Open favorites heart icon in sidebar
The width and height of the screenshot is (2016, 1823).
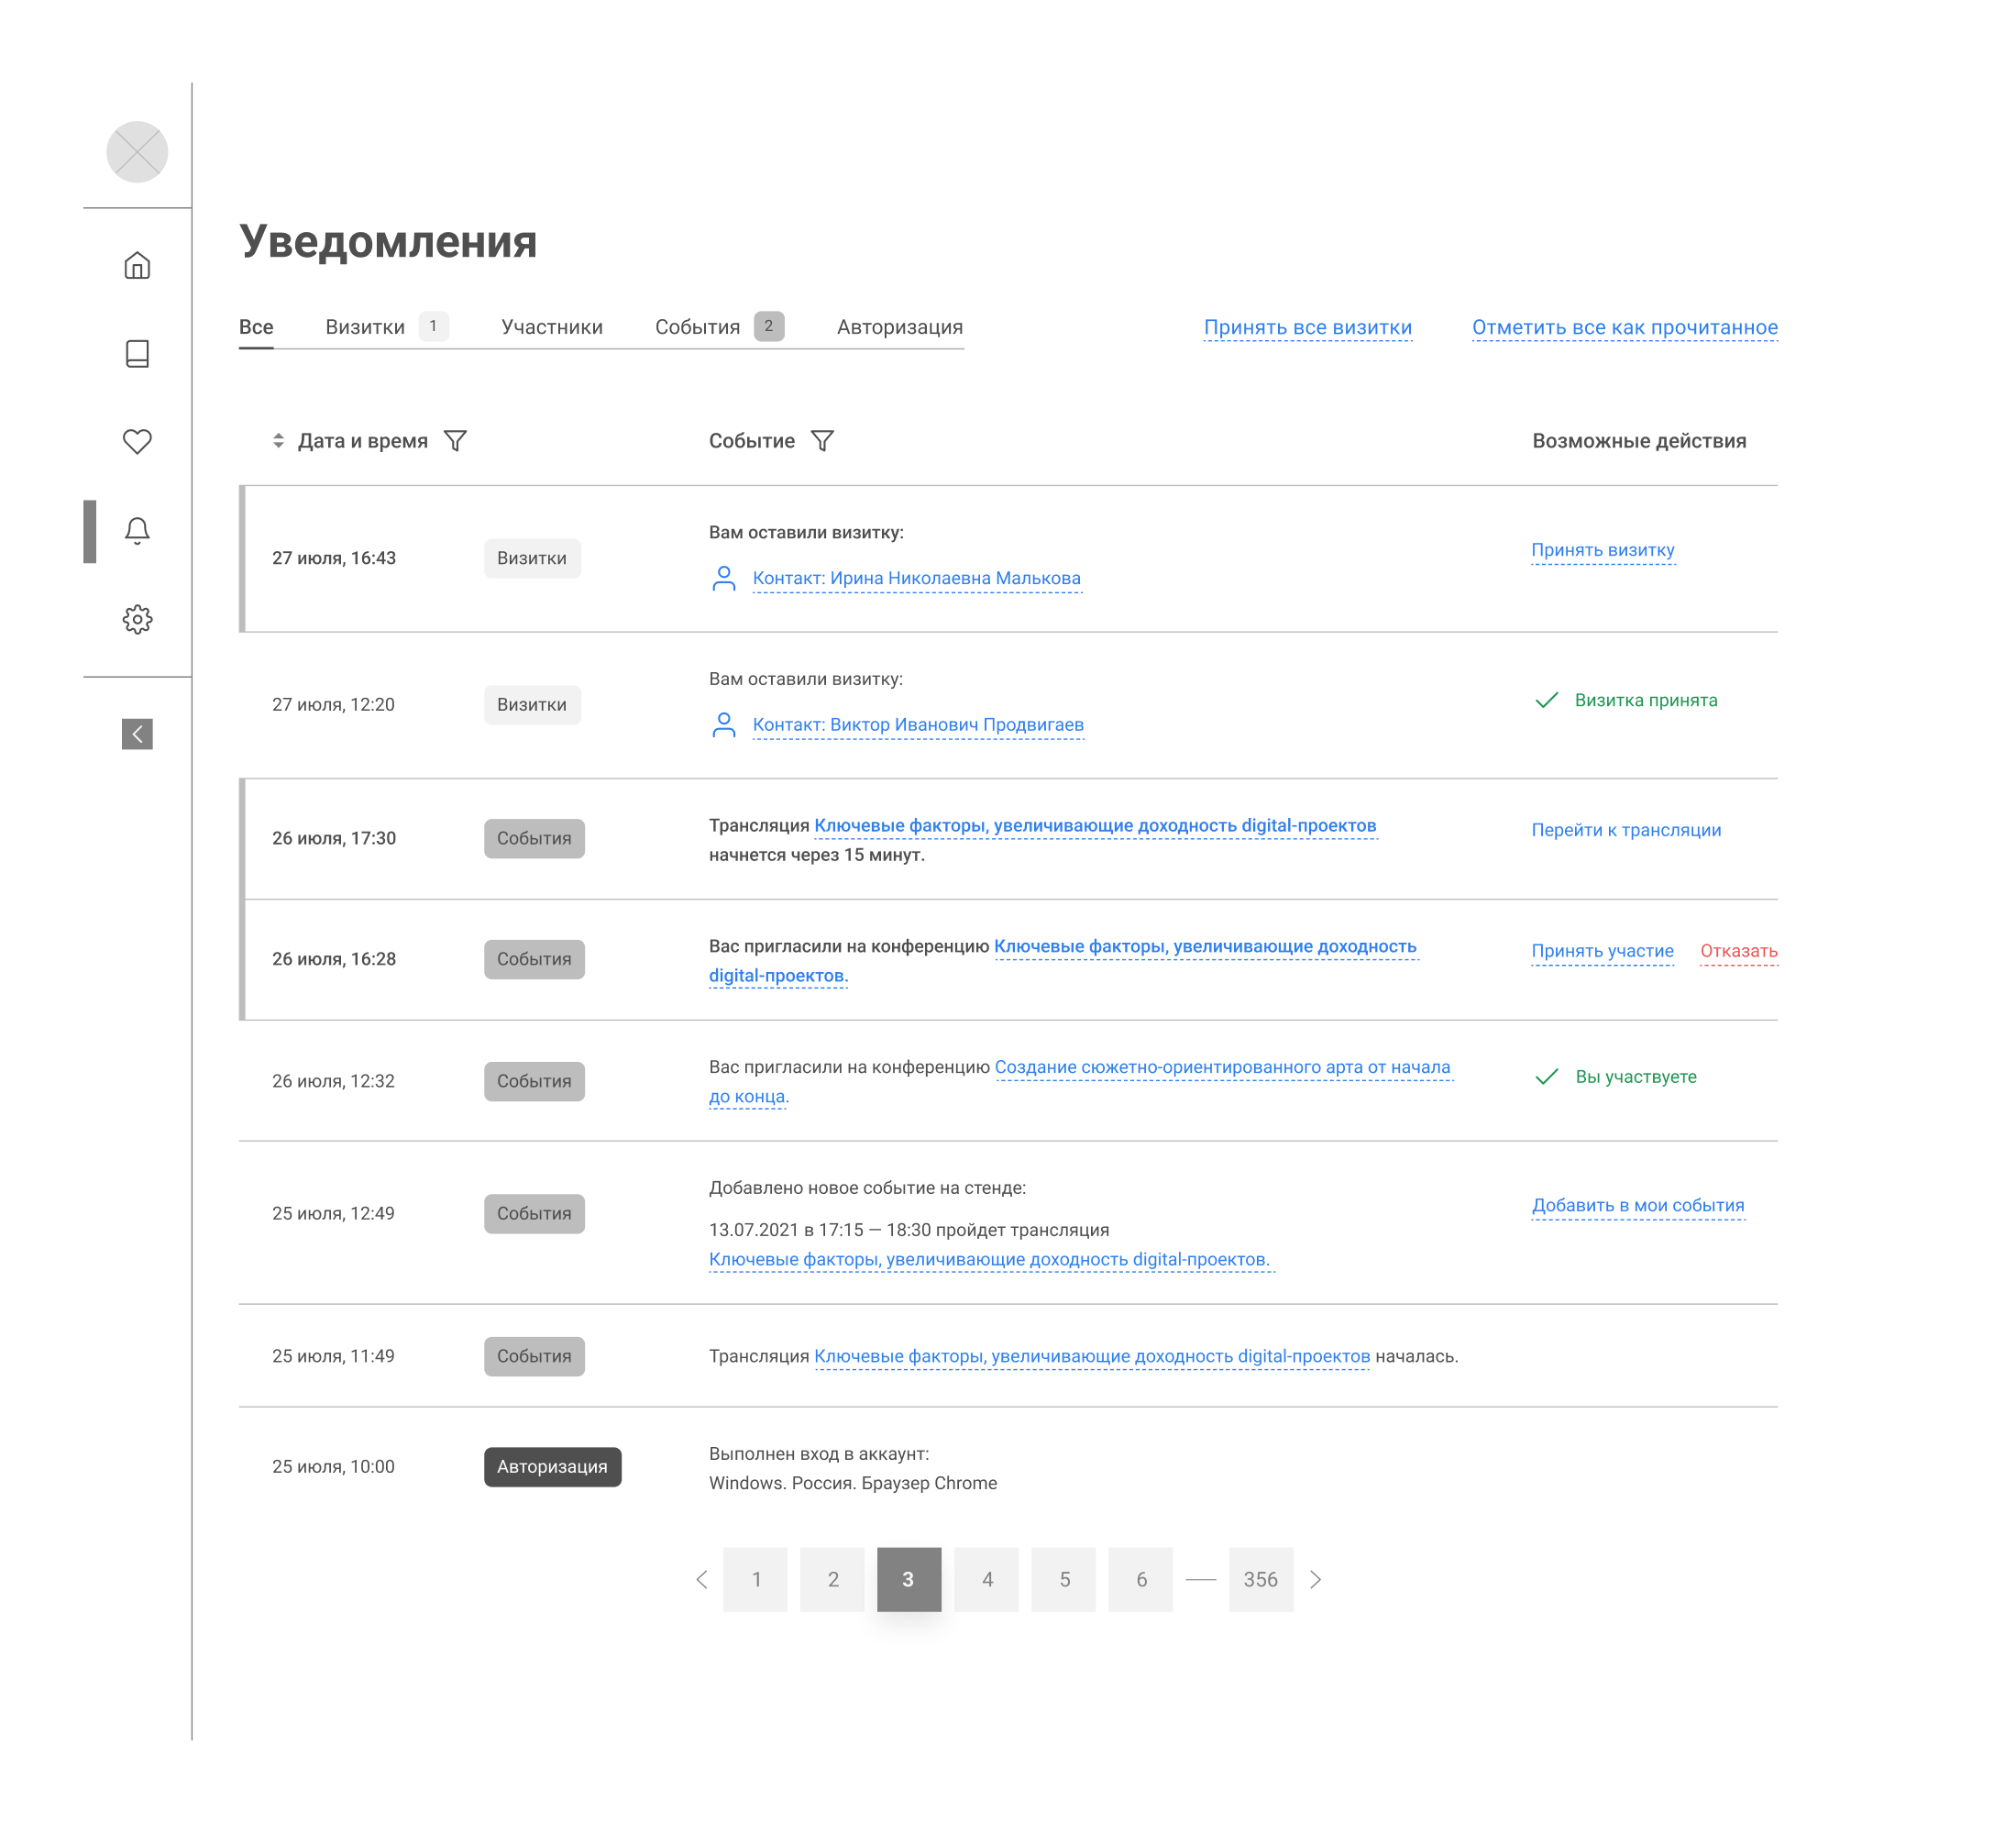click(x=137, y=441)
